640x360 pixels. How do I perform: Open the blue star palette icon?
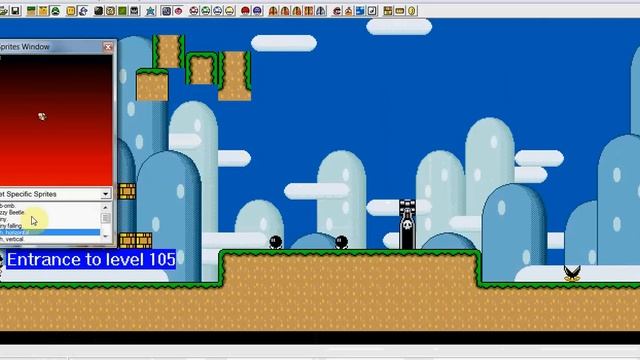click(x=151, y=11)
